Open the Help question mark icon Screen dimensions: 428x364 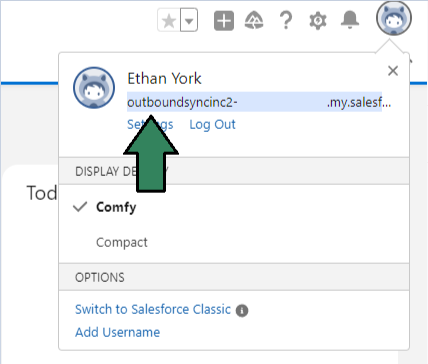(286, 21)
